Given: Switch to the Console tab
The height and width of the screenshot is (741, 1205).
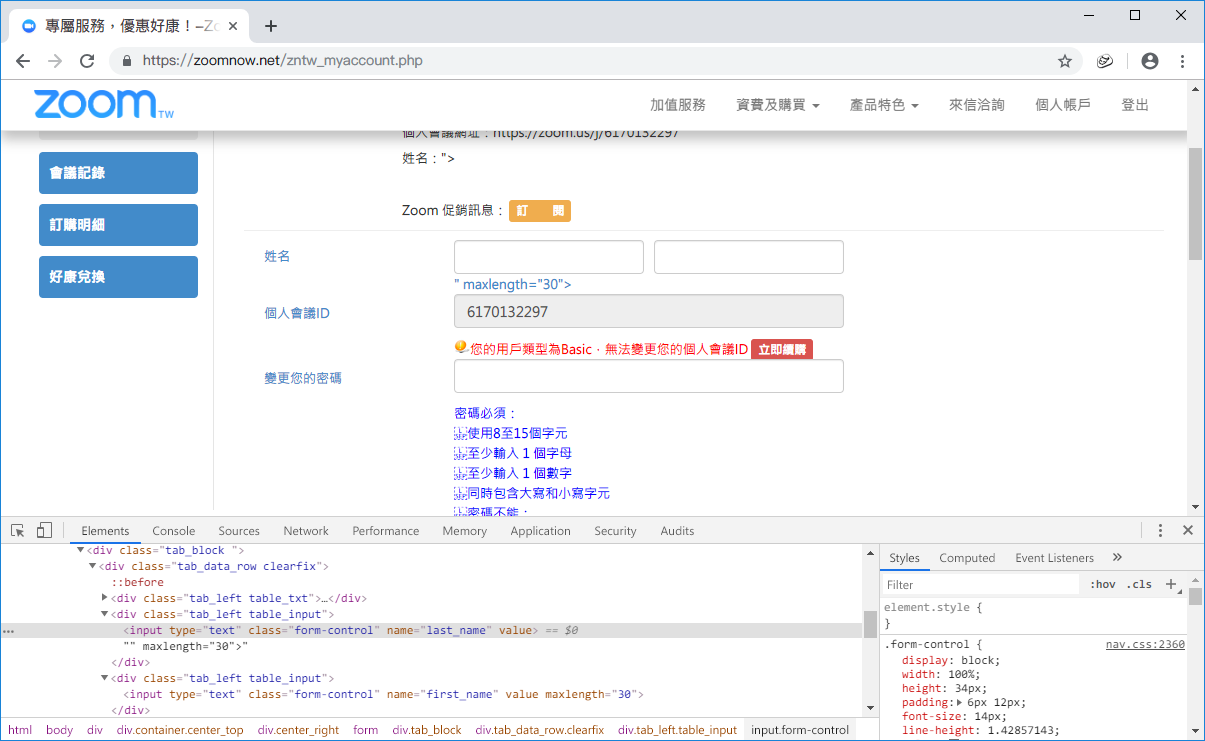Looking at the screenshot, I should coord(174,531).
